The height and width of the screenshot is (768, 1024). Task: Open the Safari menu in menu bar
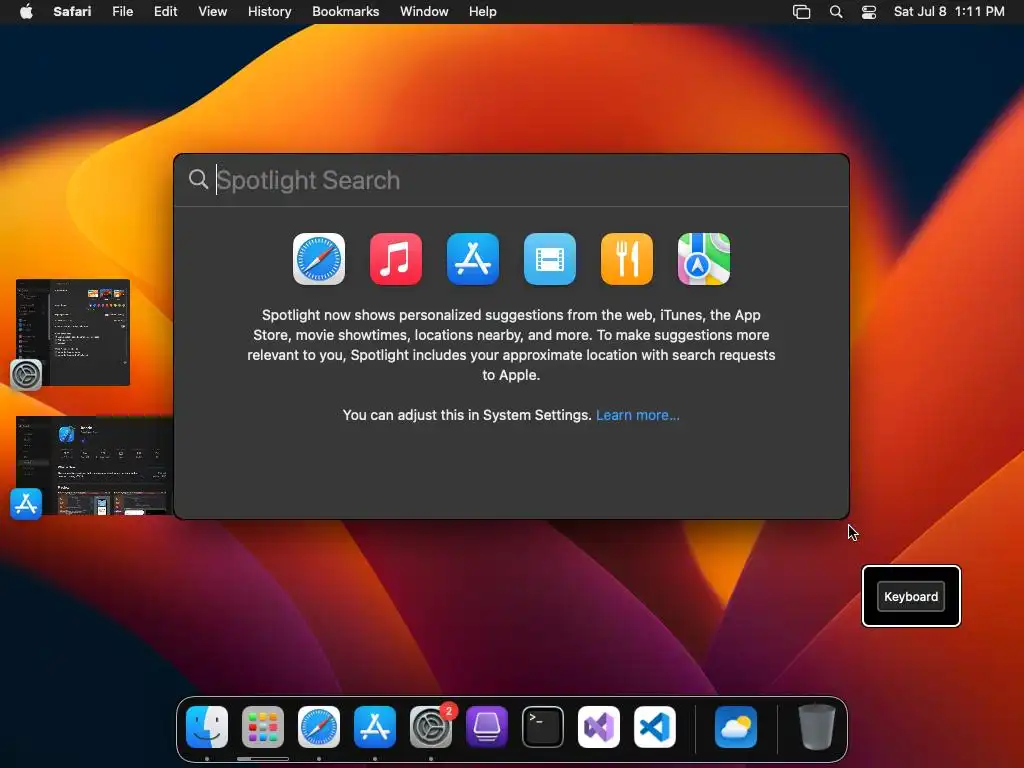tap(72, 12)
